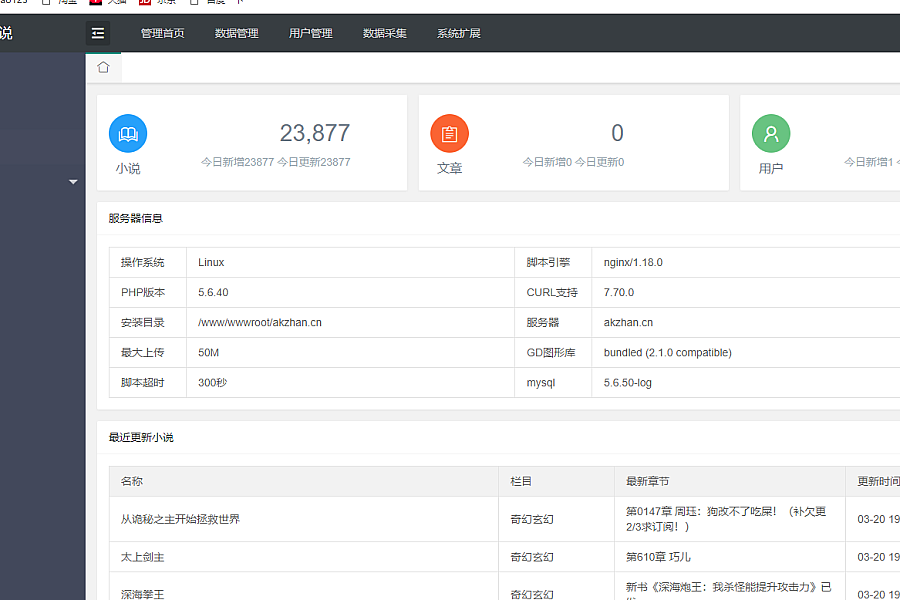900x600 pixels.
Task: Open novel 深海拳王
Action: pyautogui.click(x=142, y=594)
